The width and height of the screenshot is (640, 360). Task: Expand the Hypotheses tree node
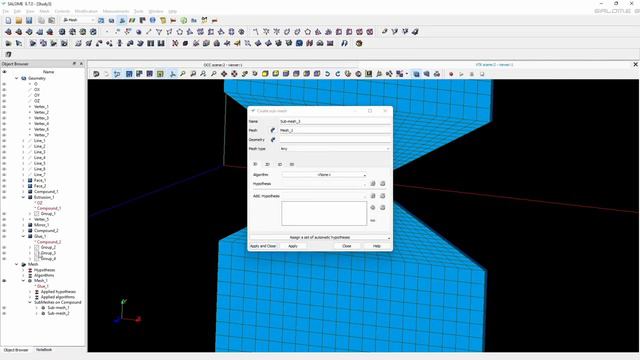click(23, 270)
